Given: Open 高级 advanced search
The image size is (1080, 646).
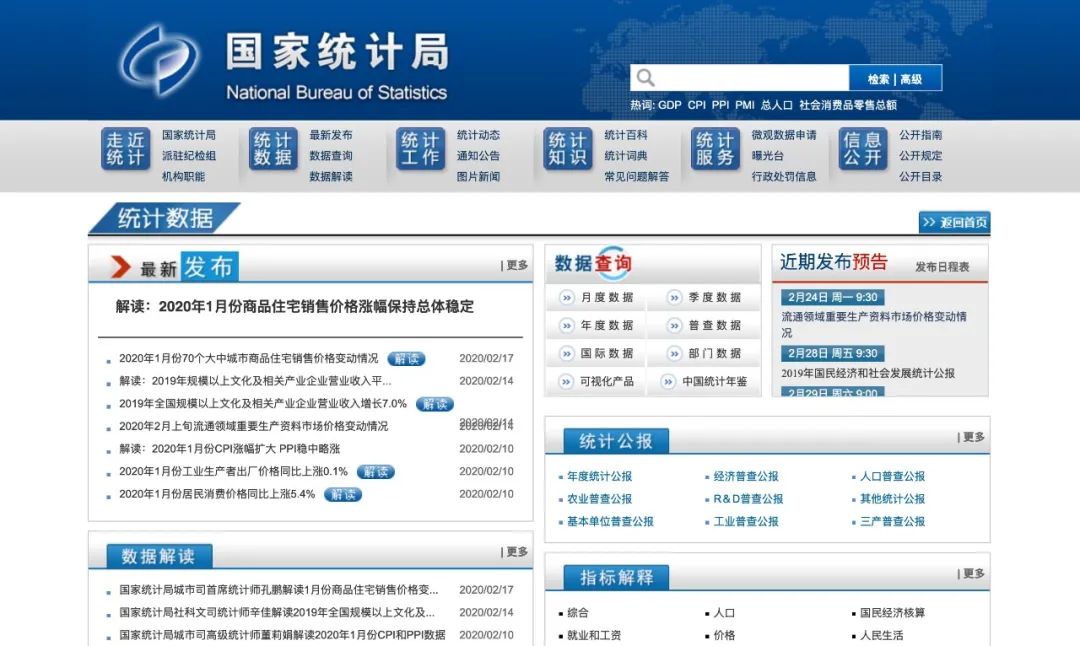Looking at the screenshot, I should (911, 79).
